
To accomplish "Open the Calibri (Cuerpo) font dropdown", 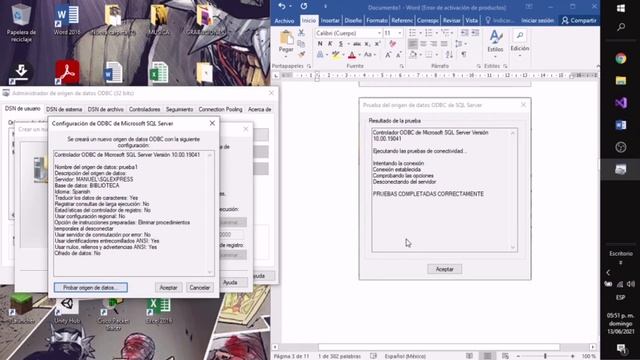I will [x=379, y=33].
